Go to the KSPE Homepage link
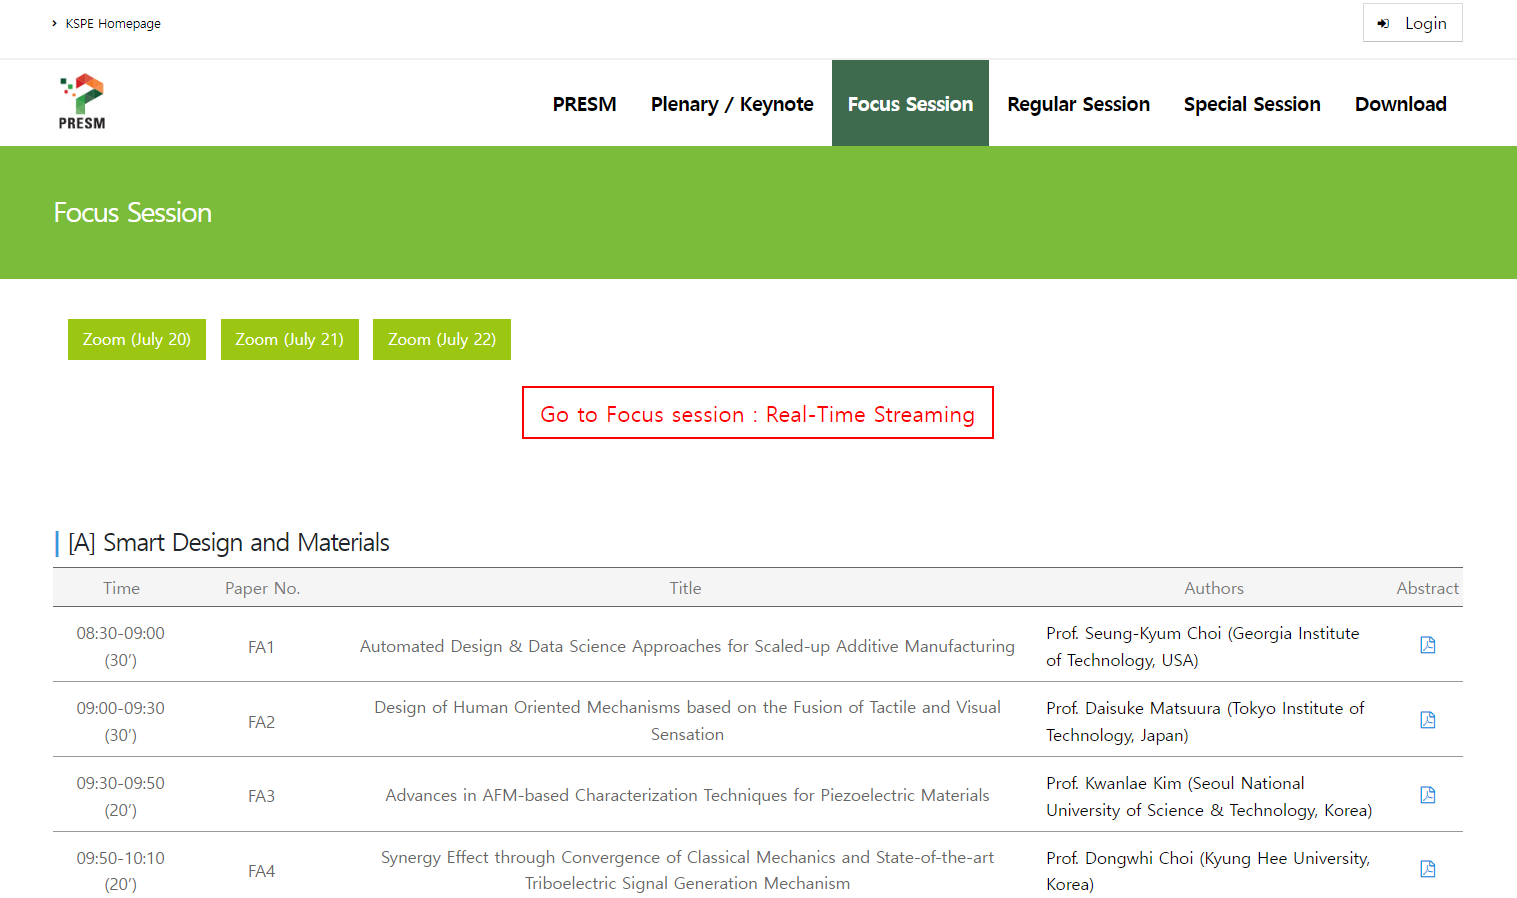This screenshot has height=898, width=1517. coord(113,23)
